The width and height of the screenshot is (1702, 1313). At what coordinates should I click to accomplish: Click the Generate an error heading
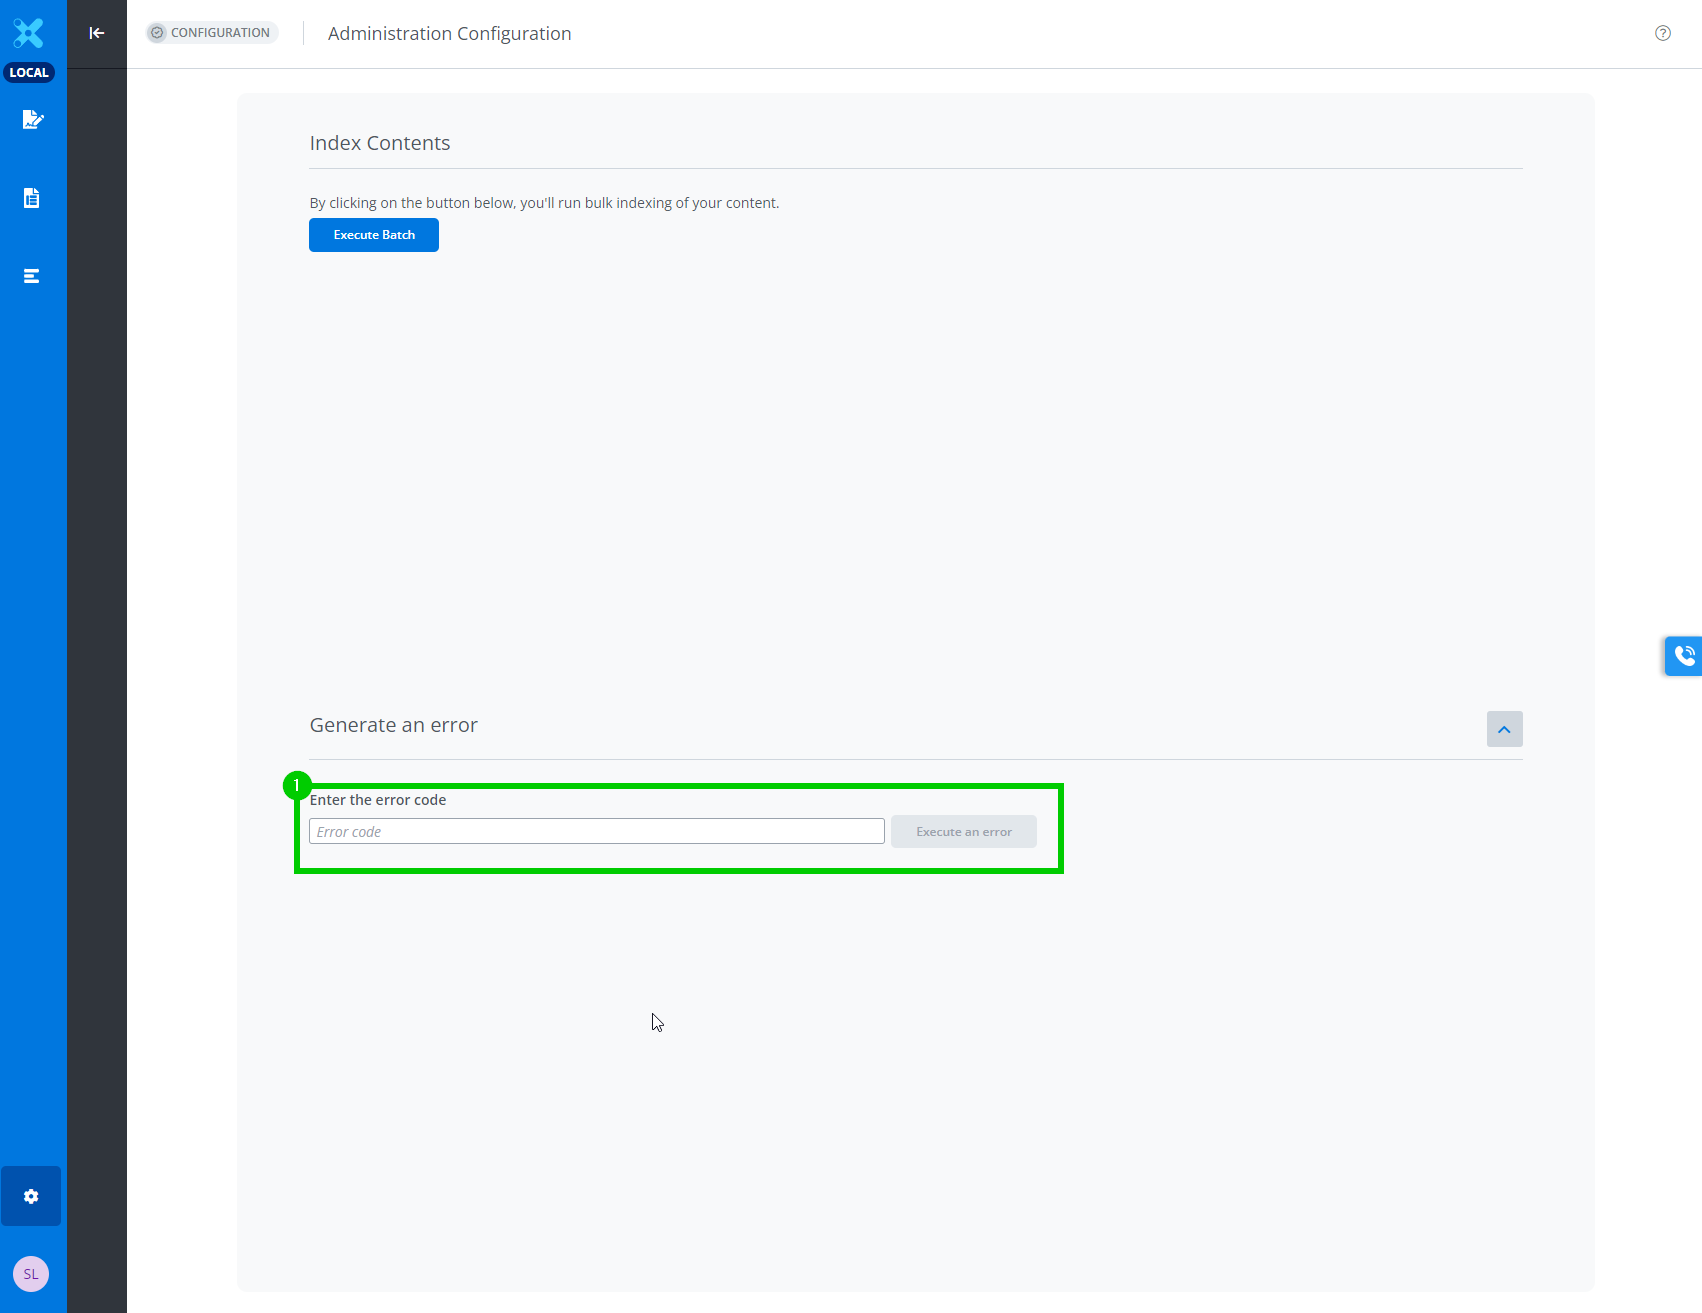coord(393,725)
